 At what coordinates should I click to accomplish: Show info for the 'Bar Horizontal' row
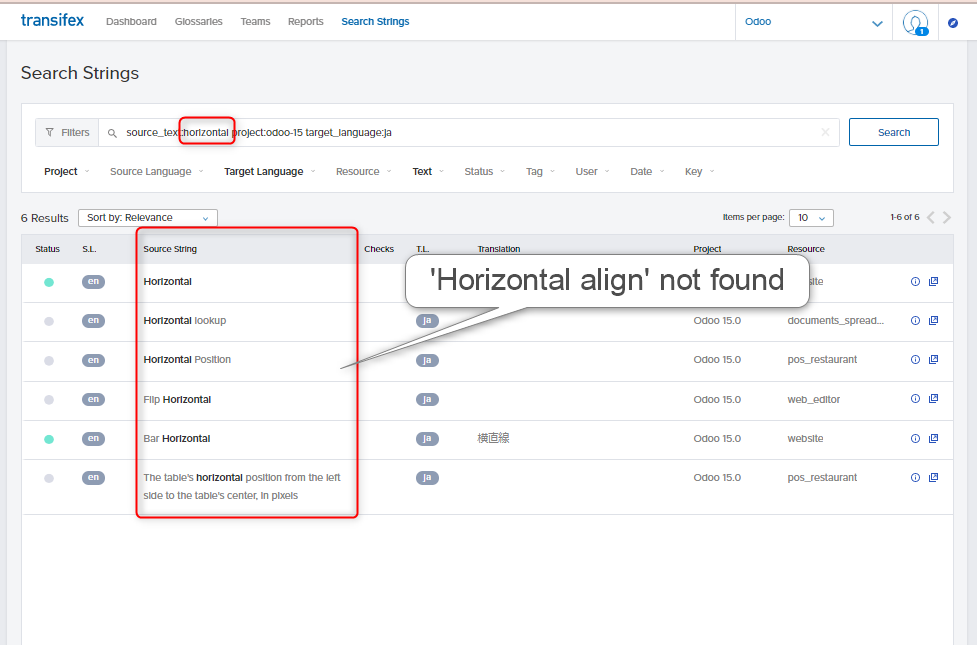(915, 438)
